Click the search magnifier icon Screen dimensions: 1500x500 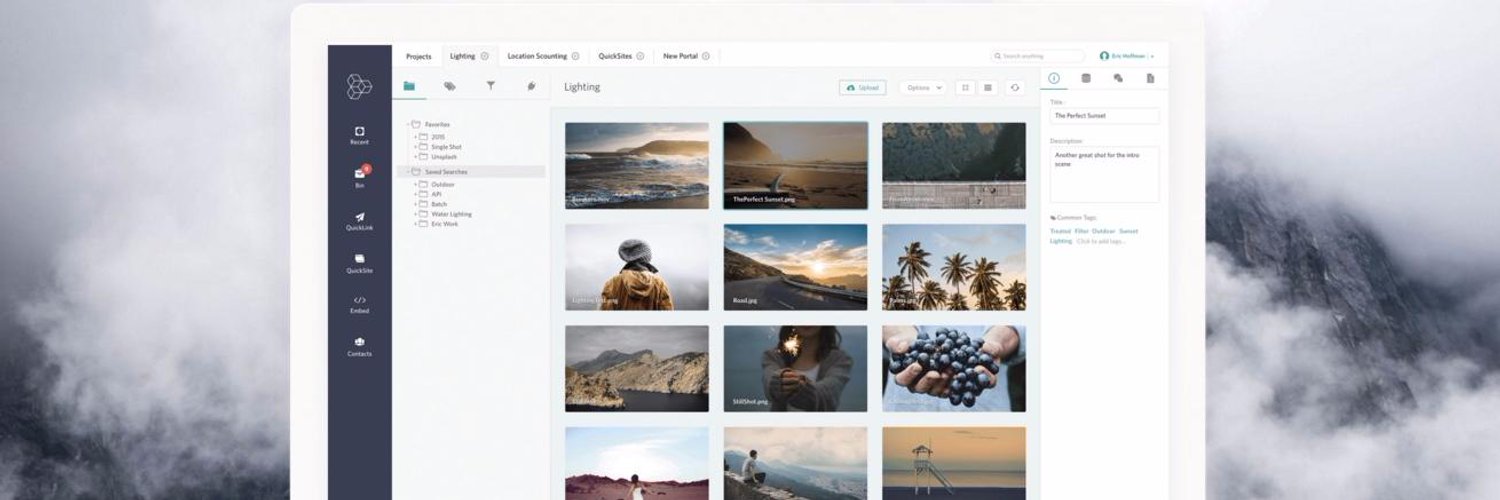(x=998, y=56)
